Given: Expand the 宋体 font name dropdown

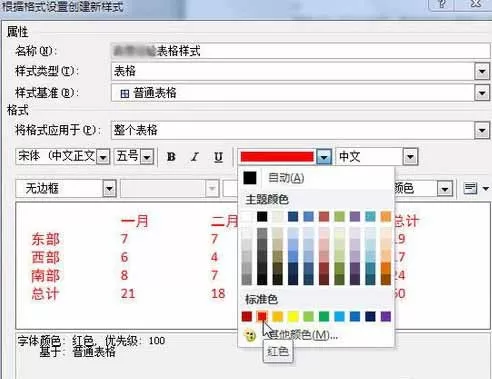Looking at the screenshot, I should click(x=103, y=156).
